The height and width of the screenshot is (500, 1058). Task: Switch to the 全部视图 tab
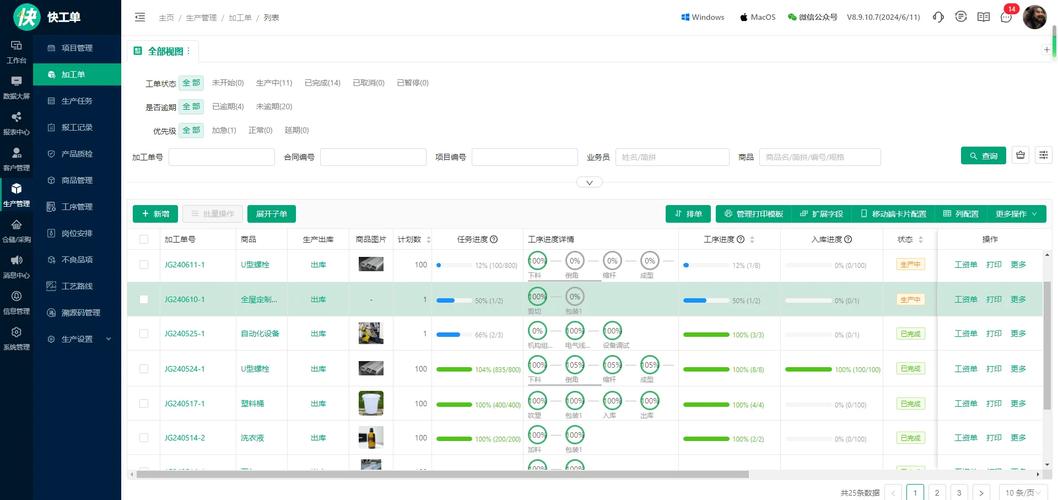click(x=161, y=51)
